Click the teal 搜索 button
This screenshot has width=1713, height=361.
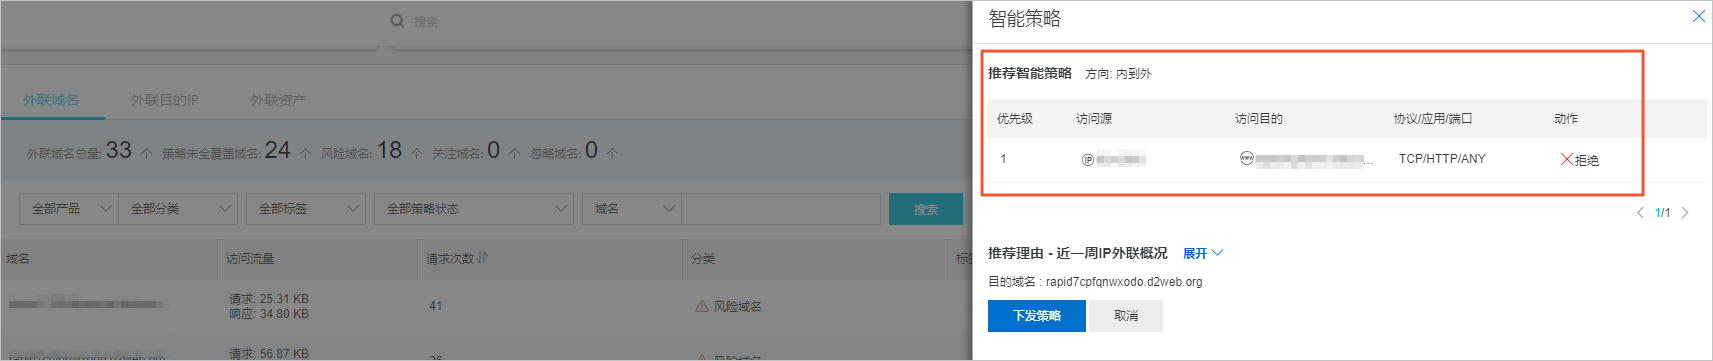[926, 209]
